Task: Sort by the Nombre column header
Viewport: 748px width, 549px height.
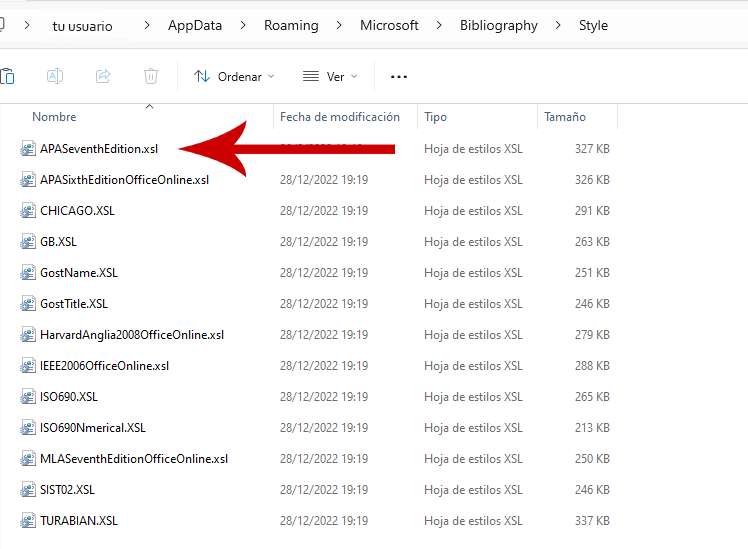Action: pyautogui.click(x=54, y=117)
